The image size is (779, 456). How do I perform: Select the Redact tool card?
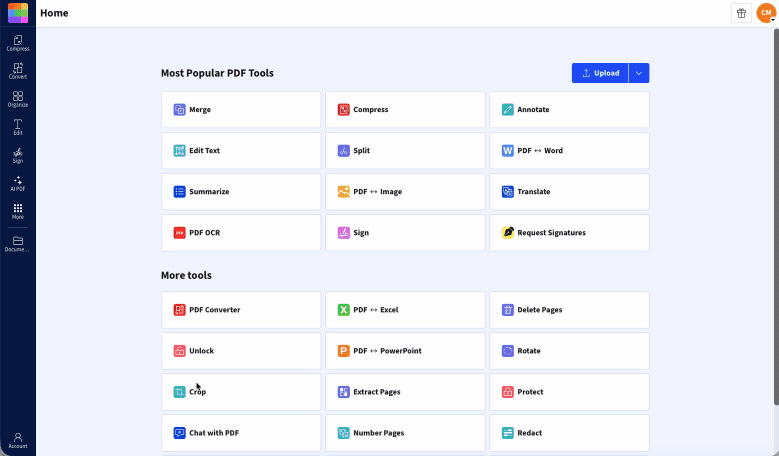(x=569, y=433)
